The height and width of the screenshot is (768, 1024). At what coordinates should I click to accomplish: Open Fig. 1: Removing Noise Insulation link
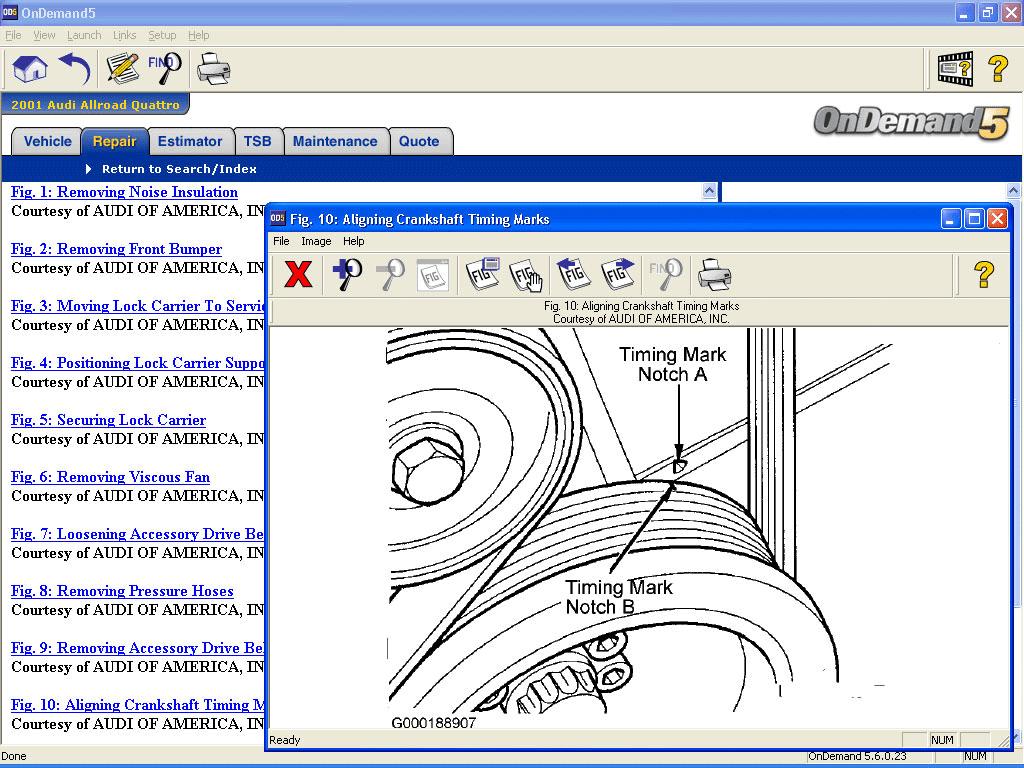[124, 192]
